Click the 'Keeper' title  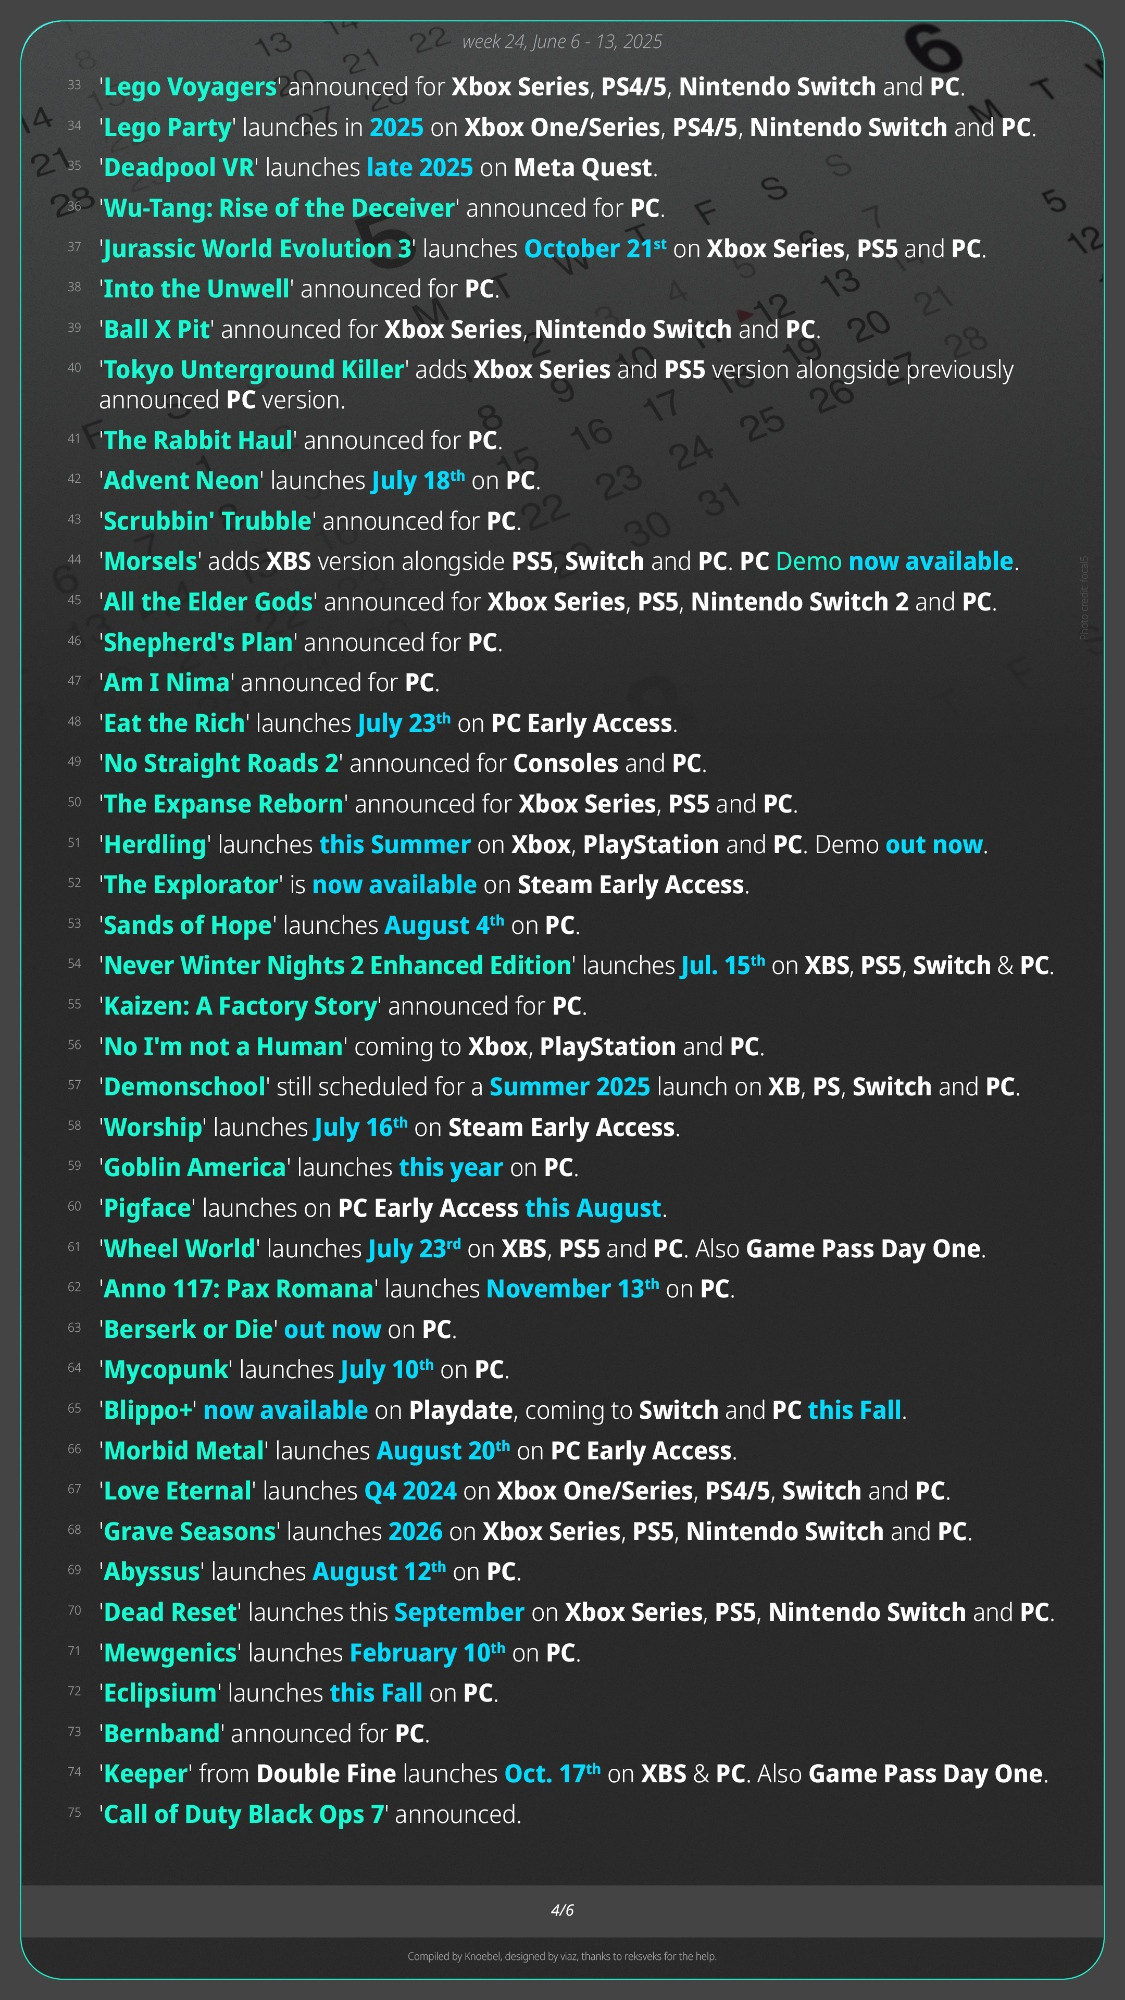tap(146, 1774)
